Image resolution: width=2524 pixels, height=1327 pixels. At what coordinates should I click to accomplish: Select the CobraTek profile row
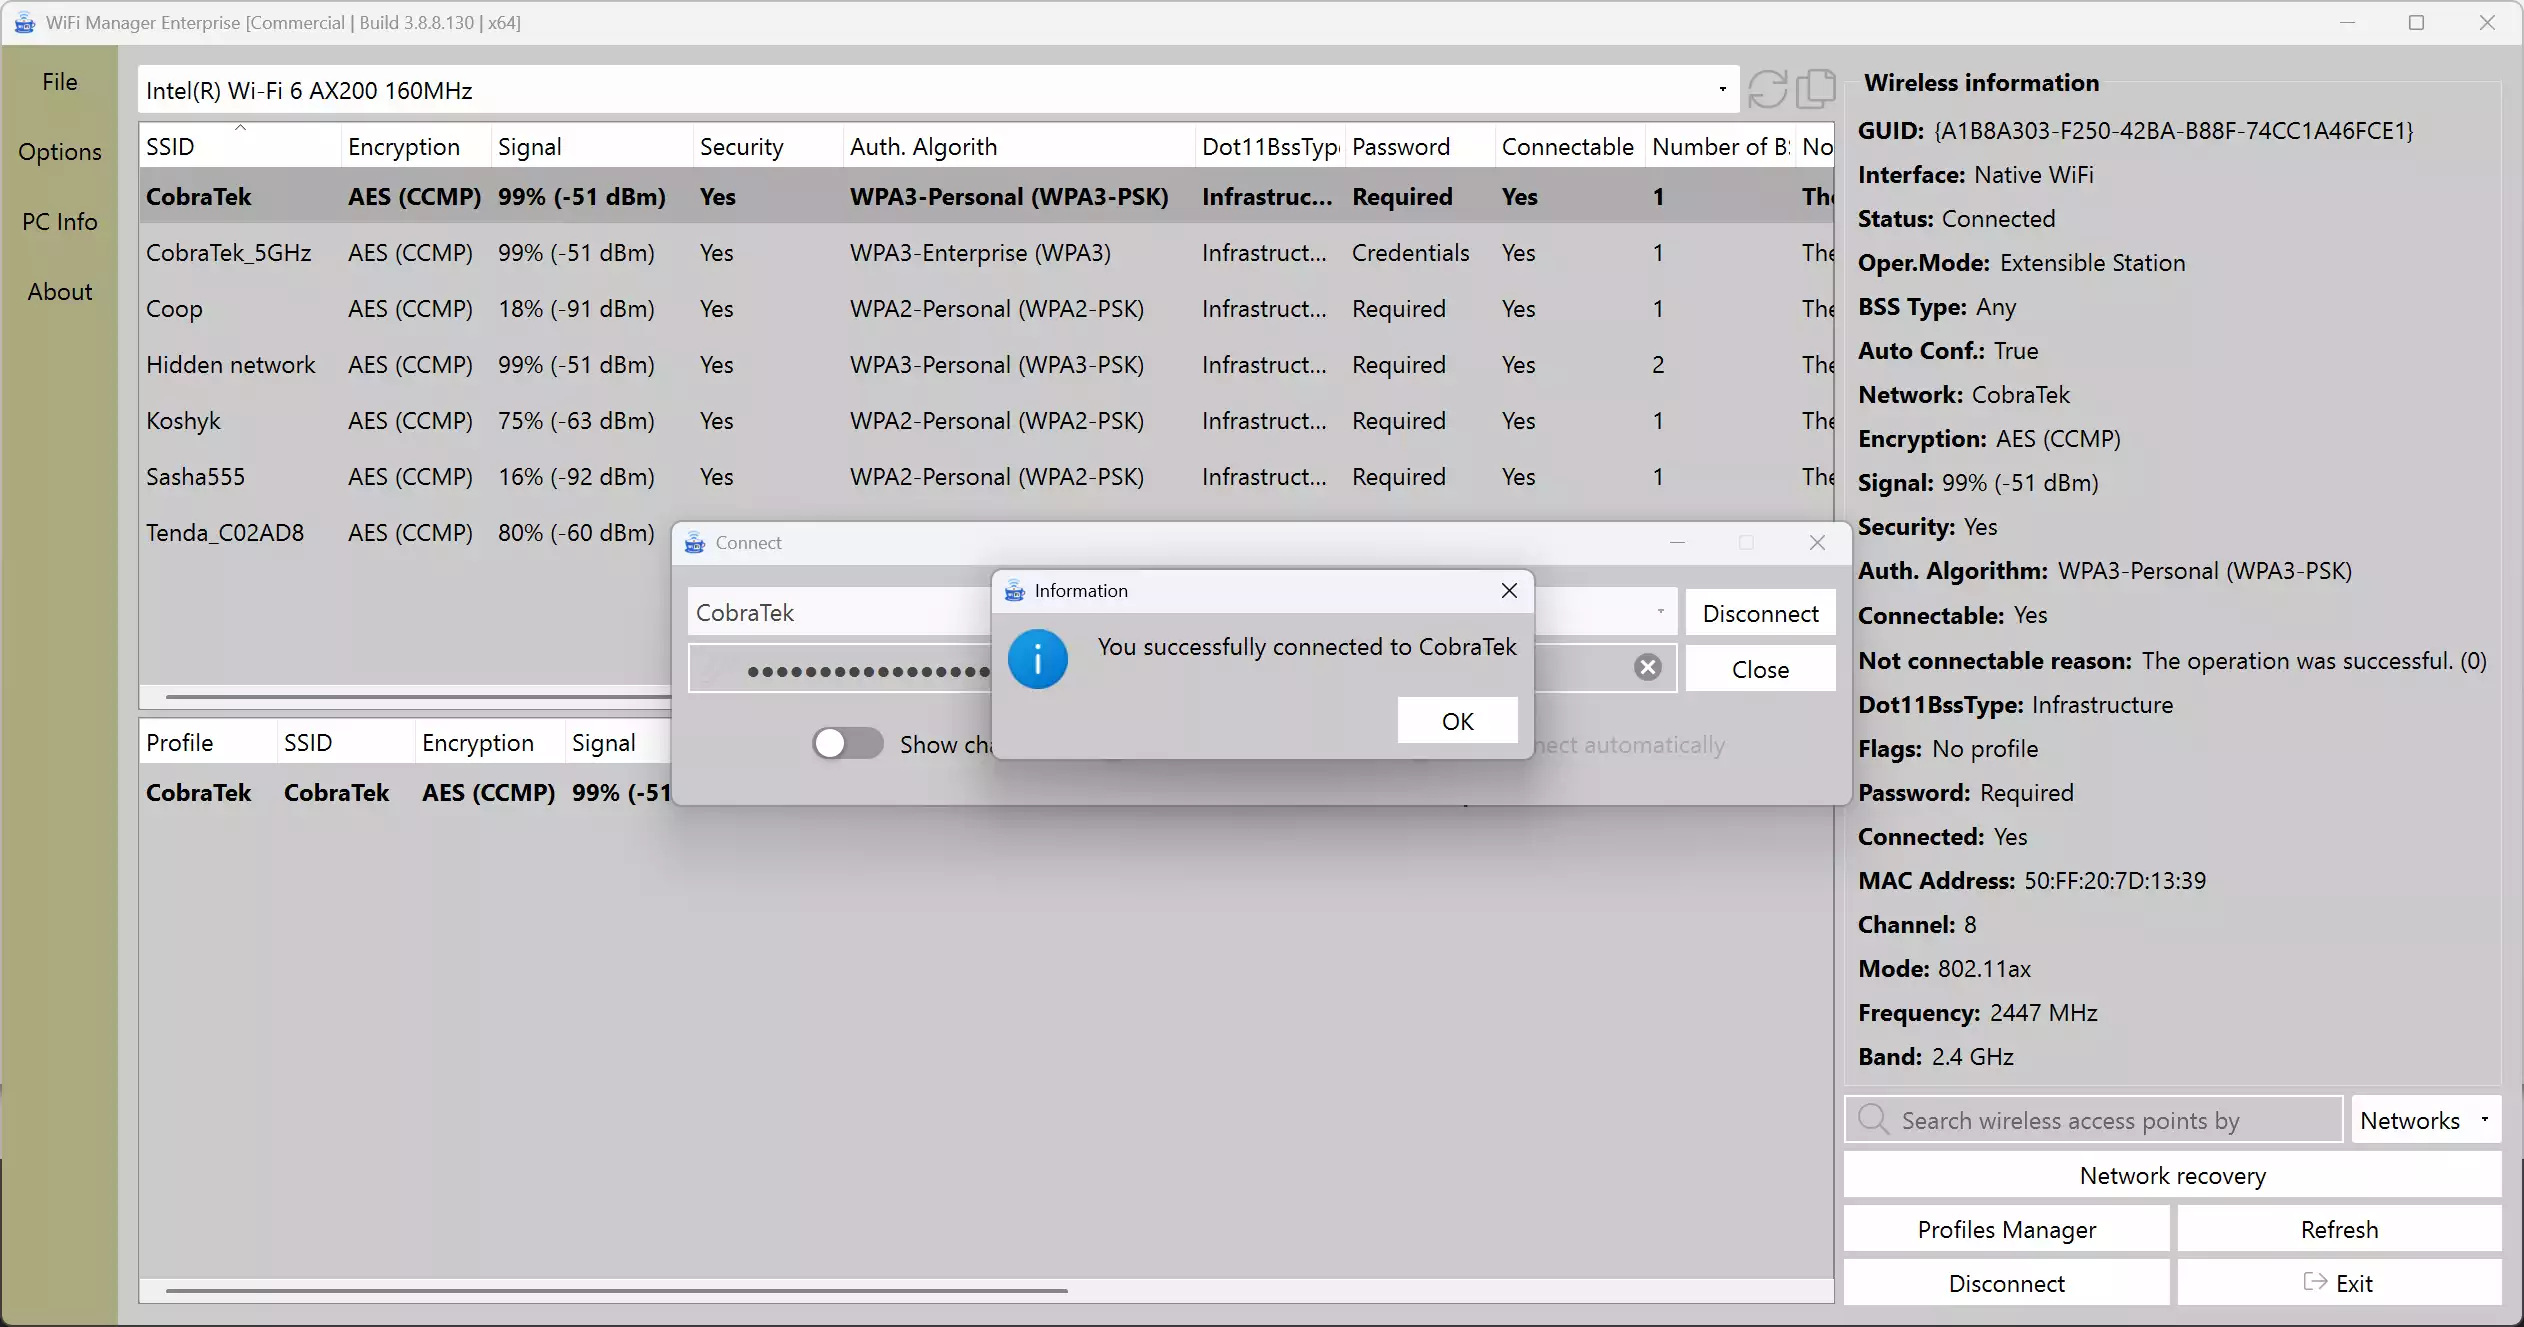[x=405, y=792]
